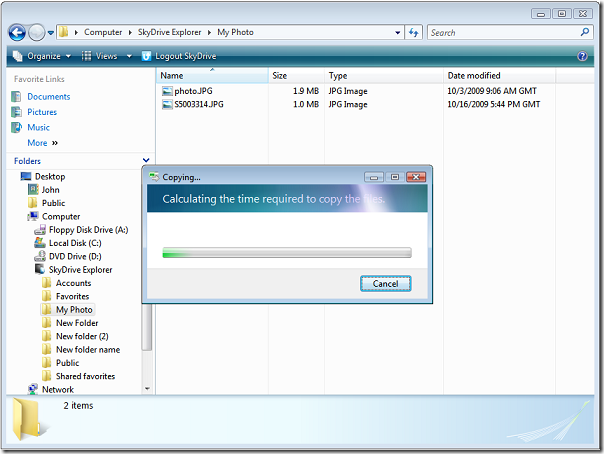The width and height of the screenshot is (604, 454).
Task: Click the Refresh button beside address bar
Action: pyautogui.click(x=414, y=33)
